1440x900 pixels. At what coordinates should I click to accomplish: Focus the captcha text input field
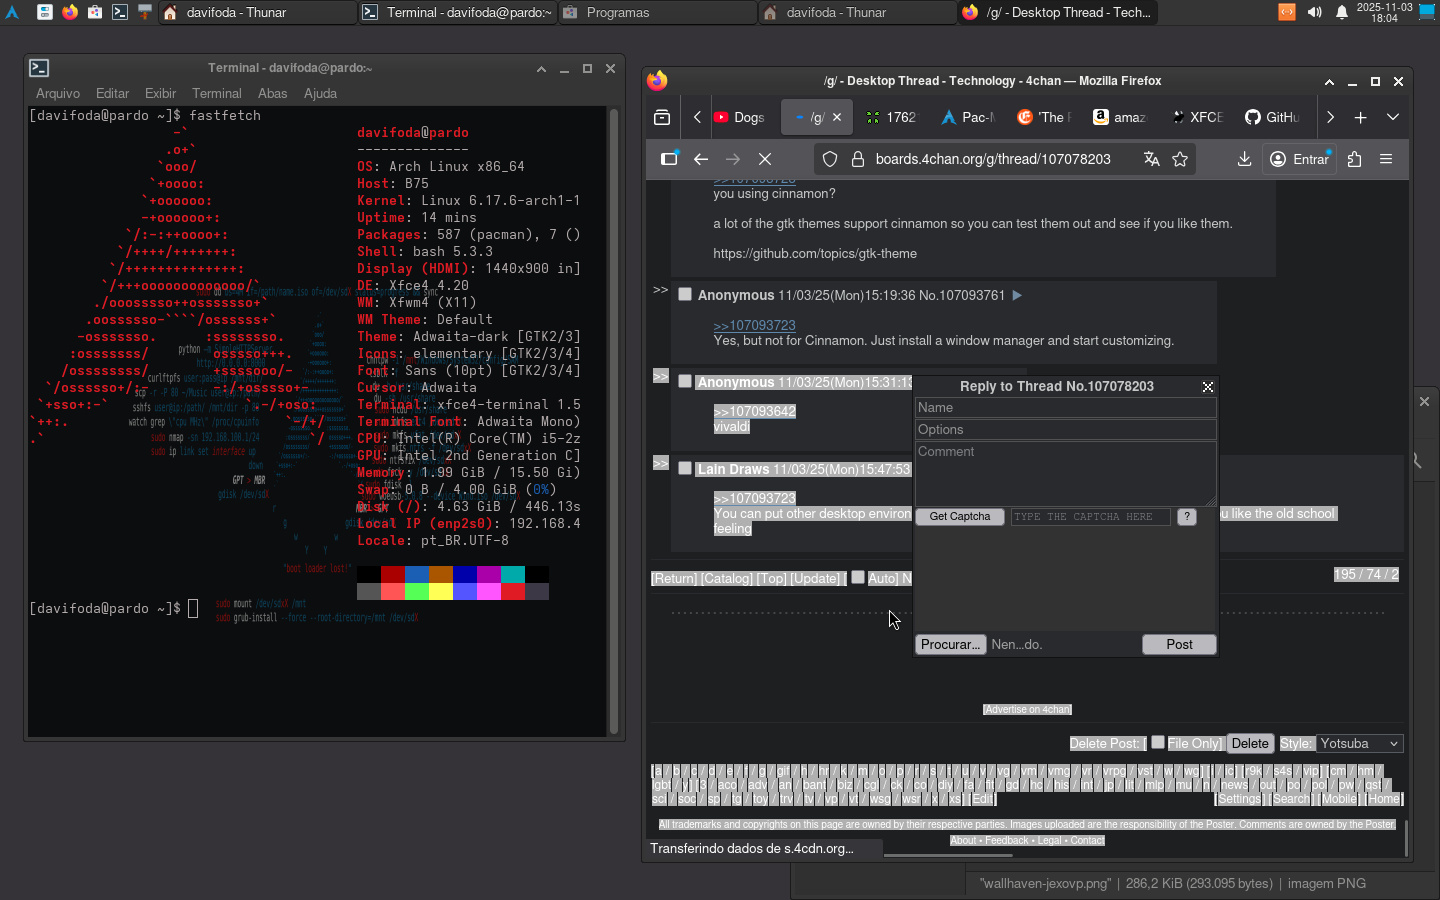pos(1090,517)
